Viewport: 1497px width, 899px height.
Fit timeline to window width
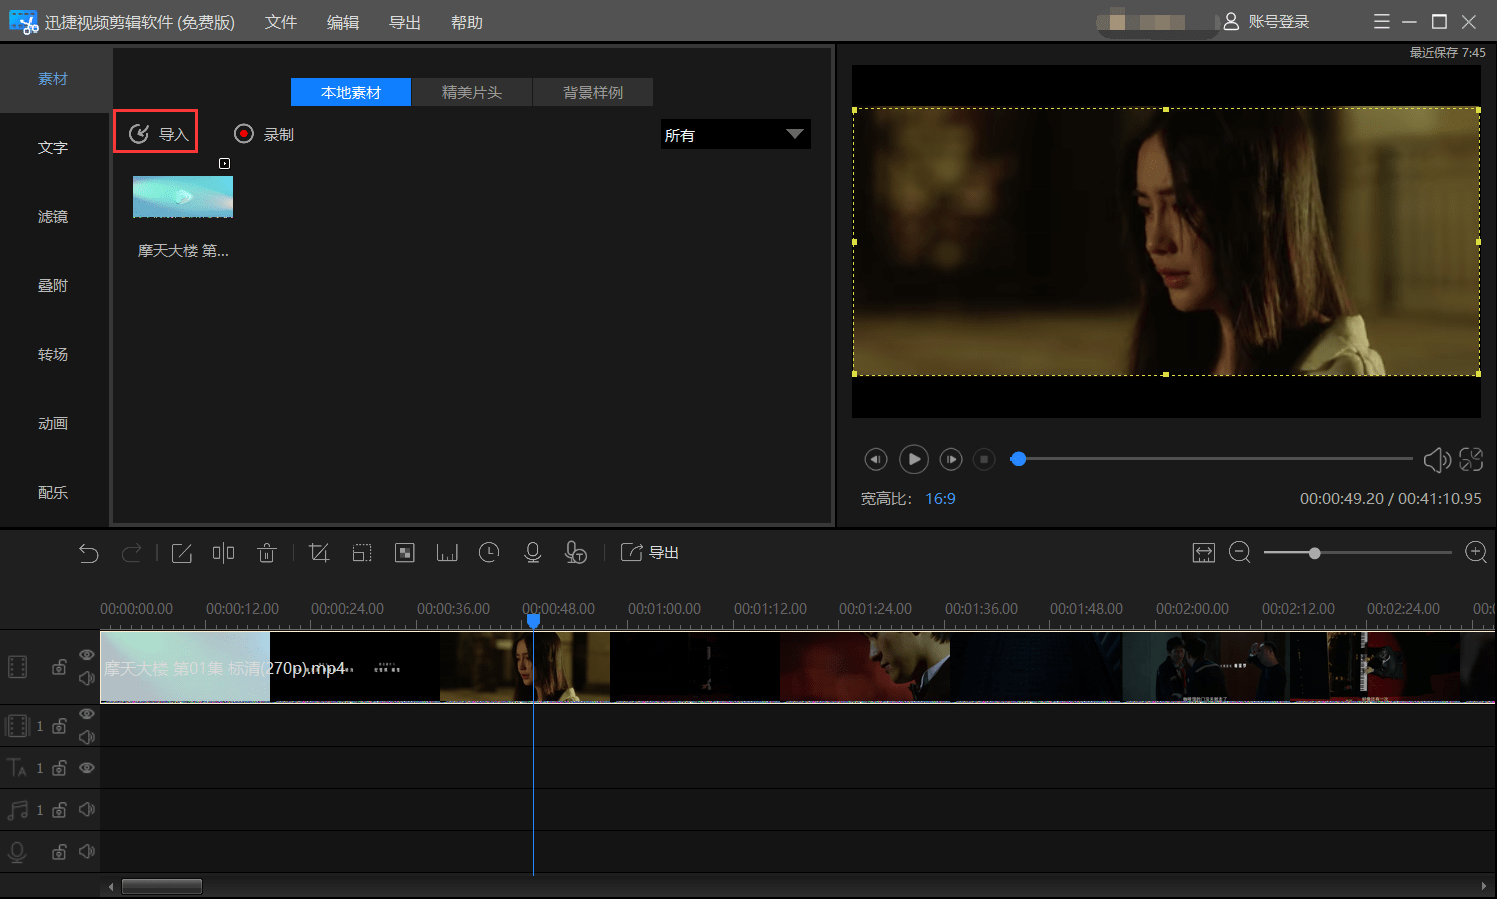1203,553
